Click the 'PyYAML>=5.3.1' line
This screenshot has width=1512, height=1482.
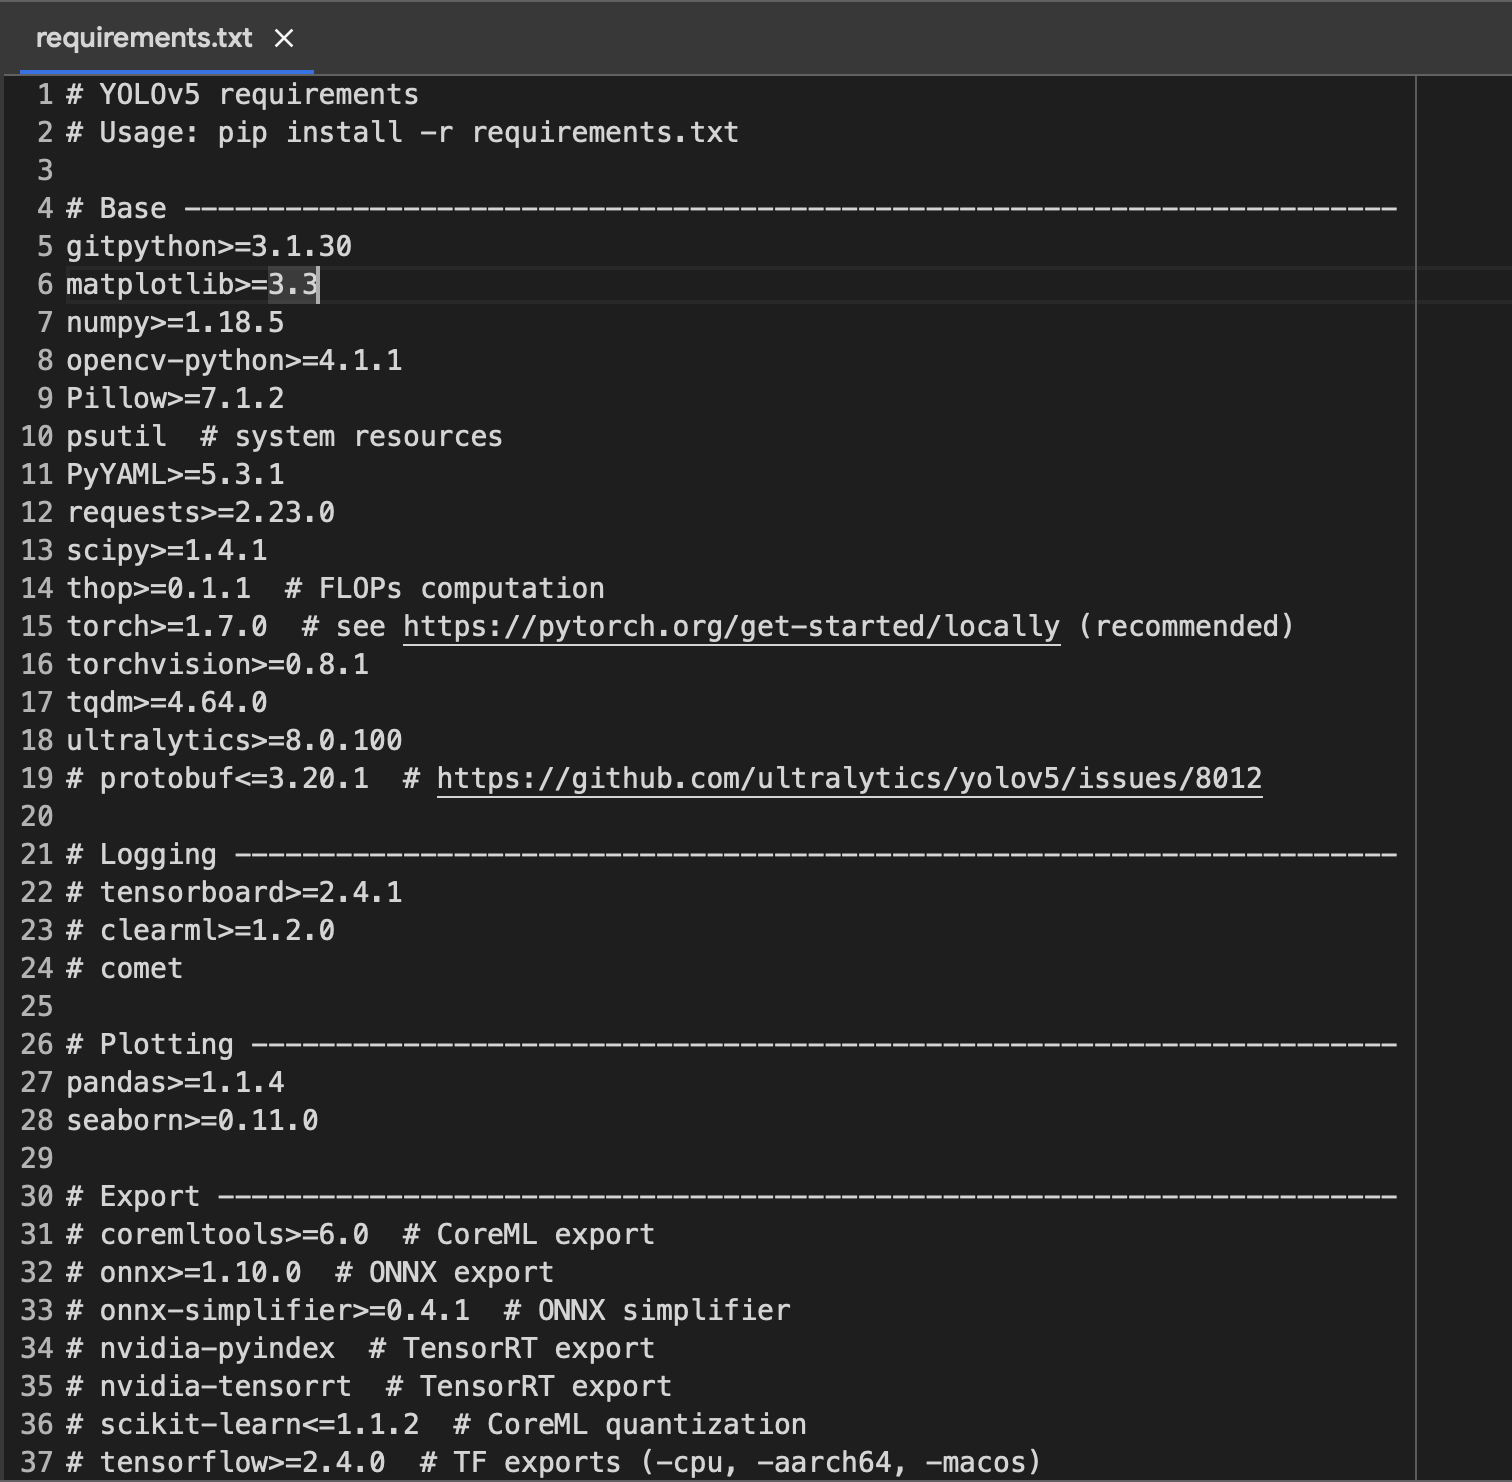(175, 474)
